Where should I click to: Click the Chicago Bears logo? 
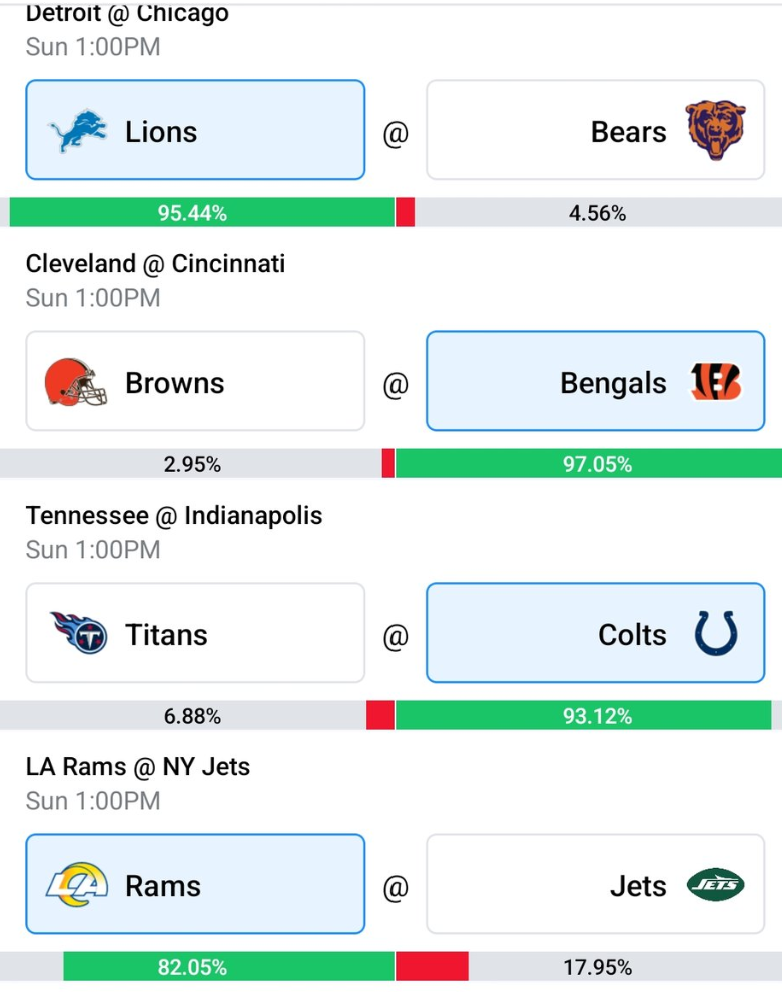pos(716,130)
